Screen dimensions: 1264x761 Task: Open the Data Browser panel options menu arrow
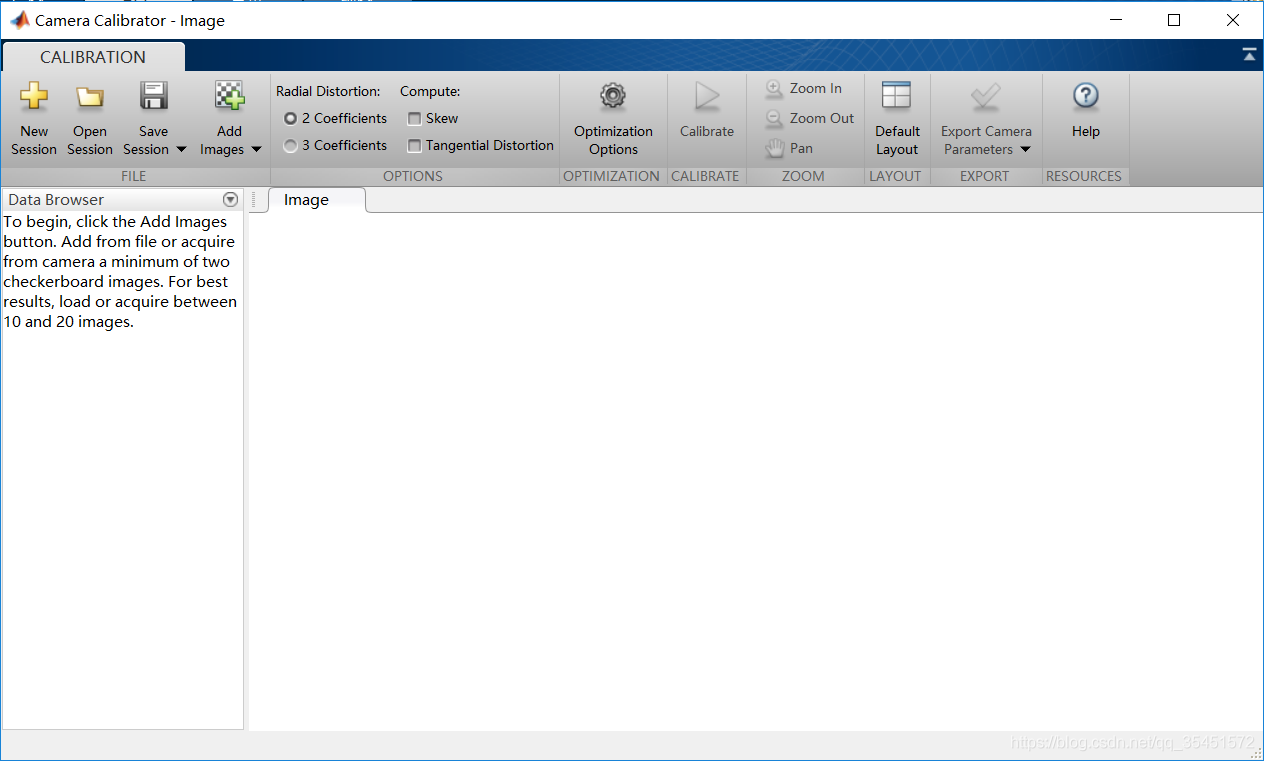point(231,199)
